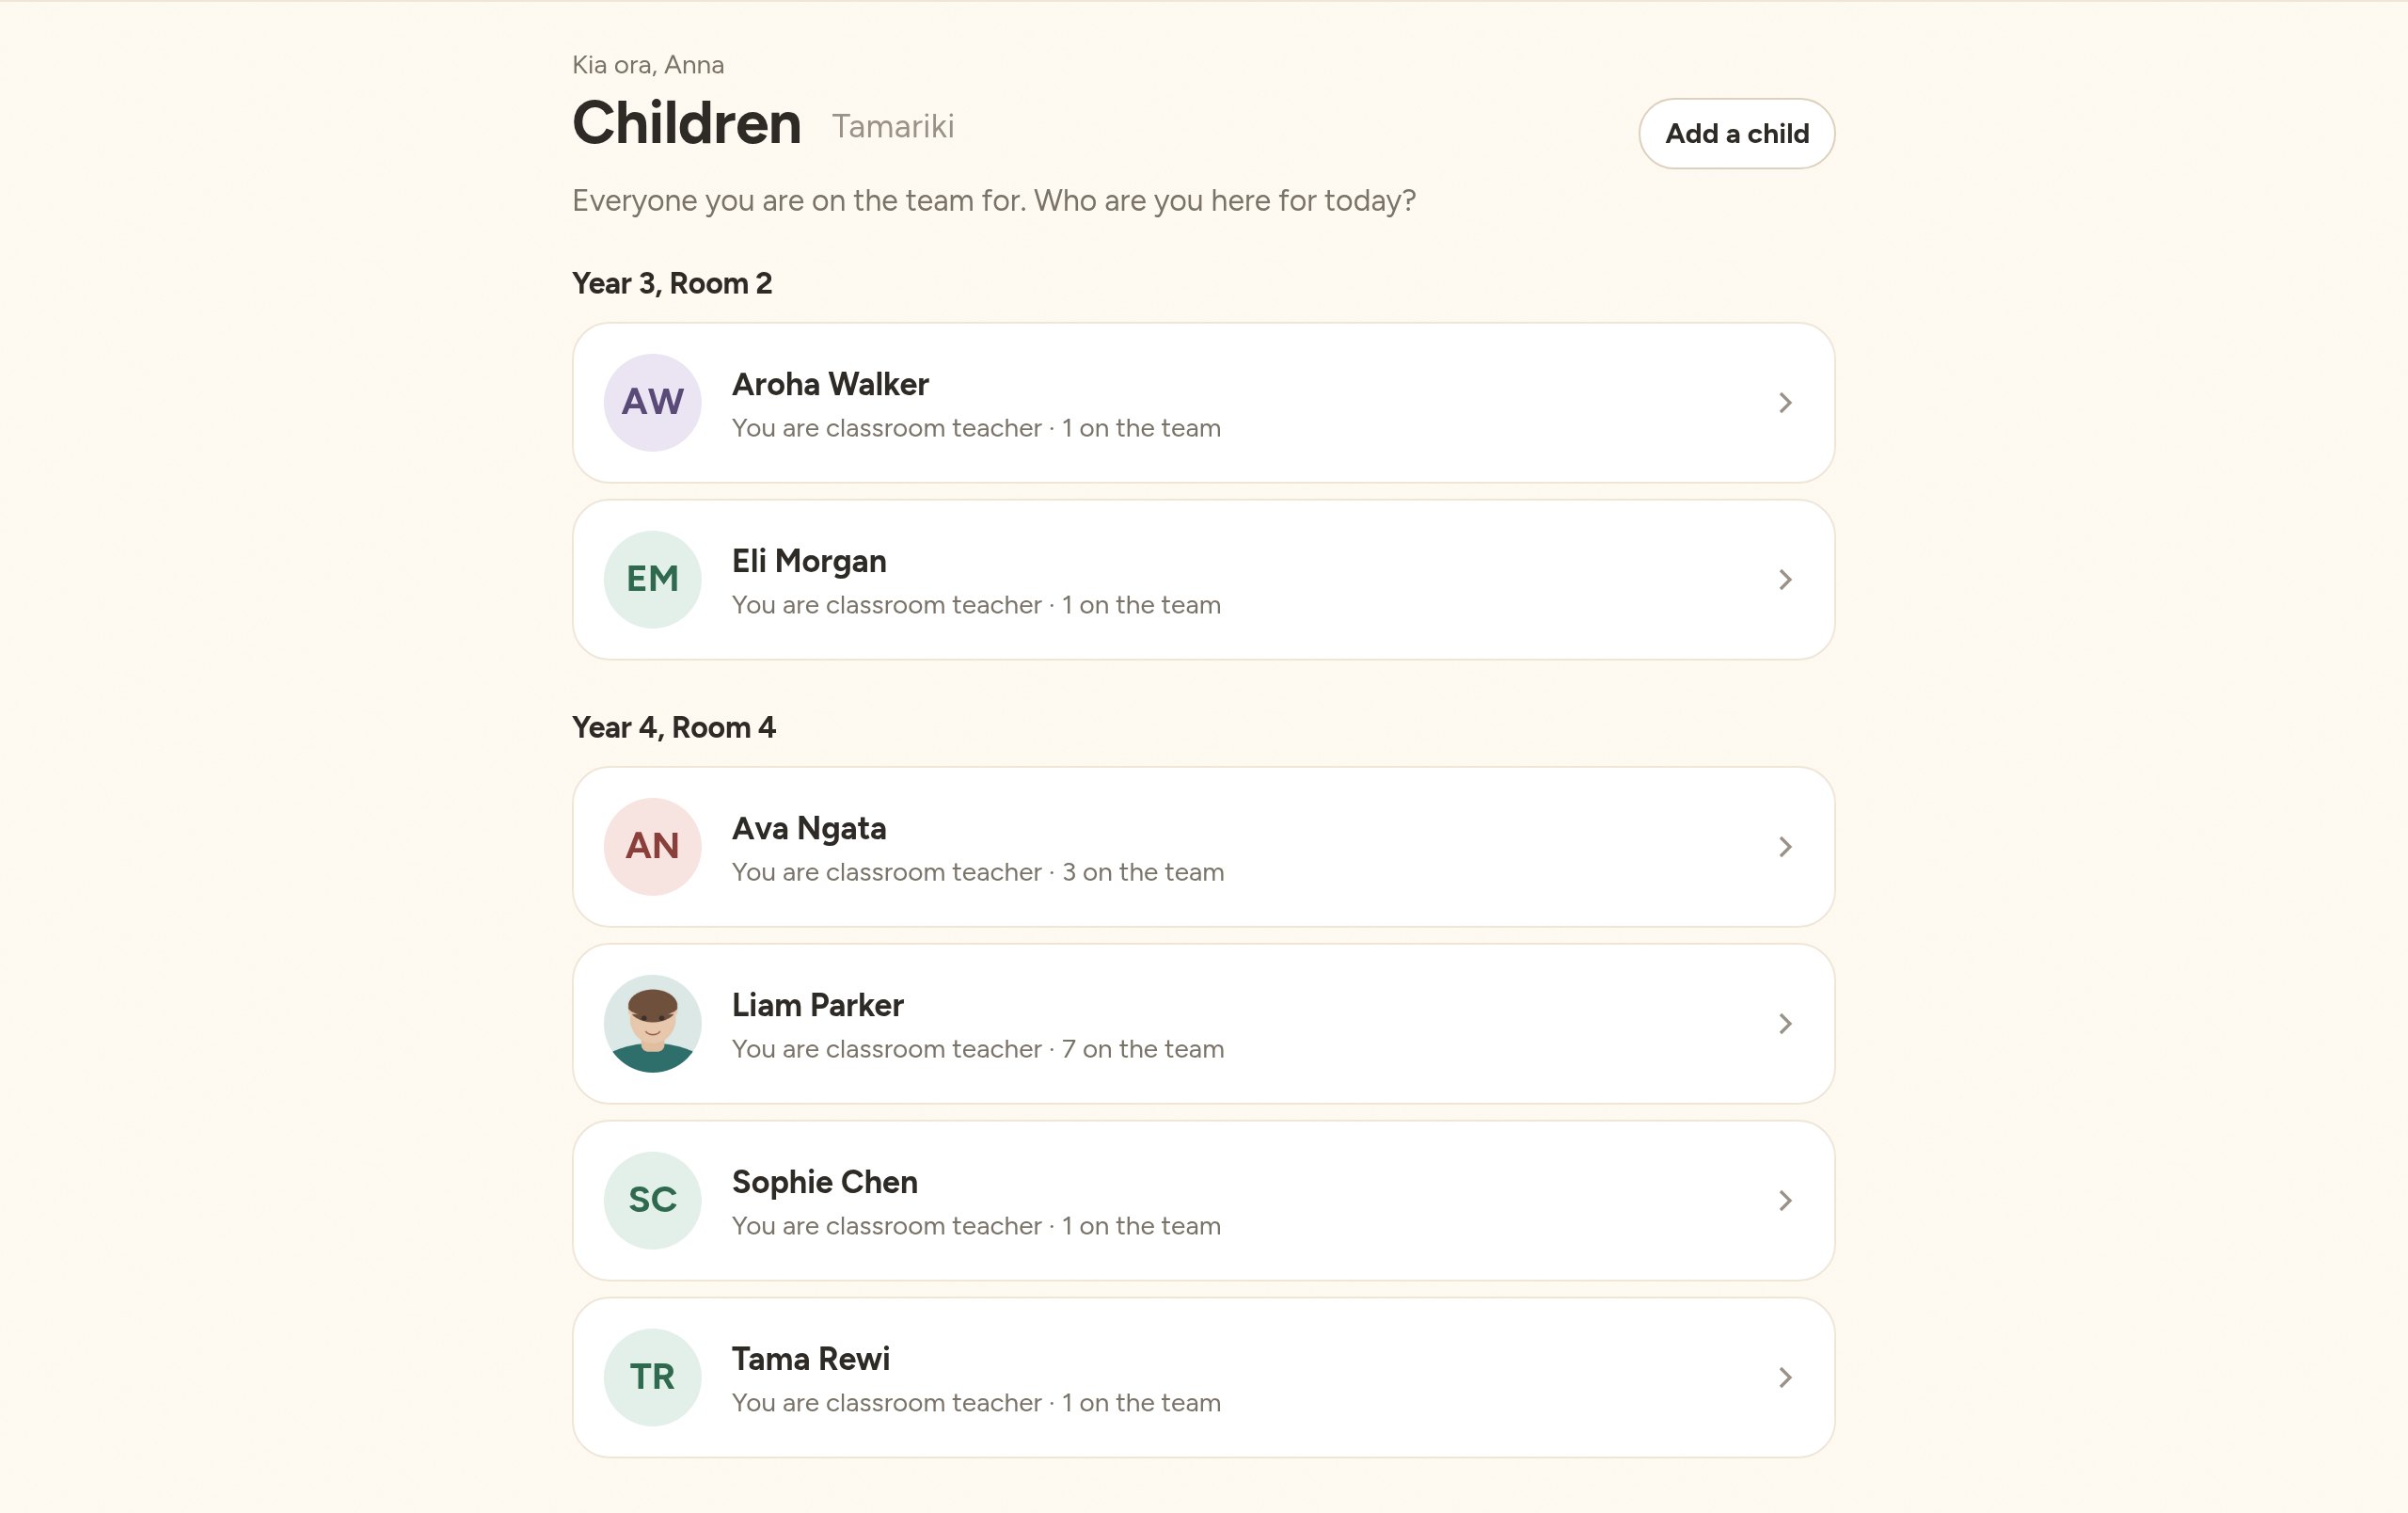
Task: Open Liam Parker via the chevron arrow
Action: click(x=1785, y=1023)
